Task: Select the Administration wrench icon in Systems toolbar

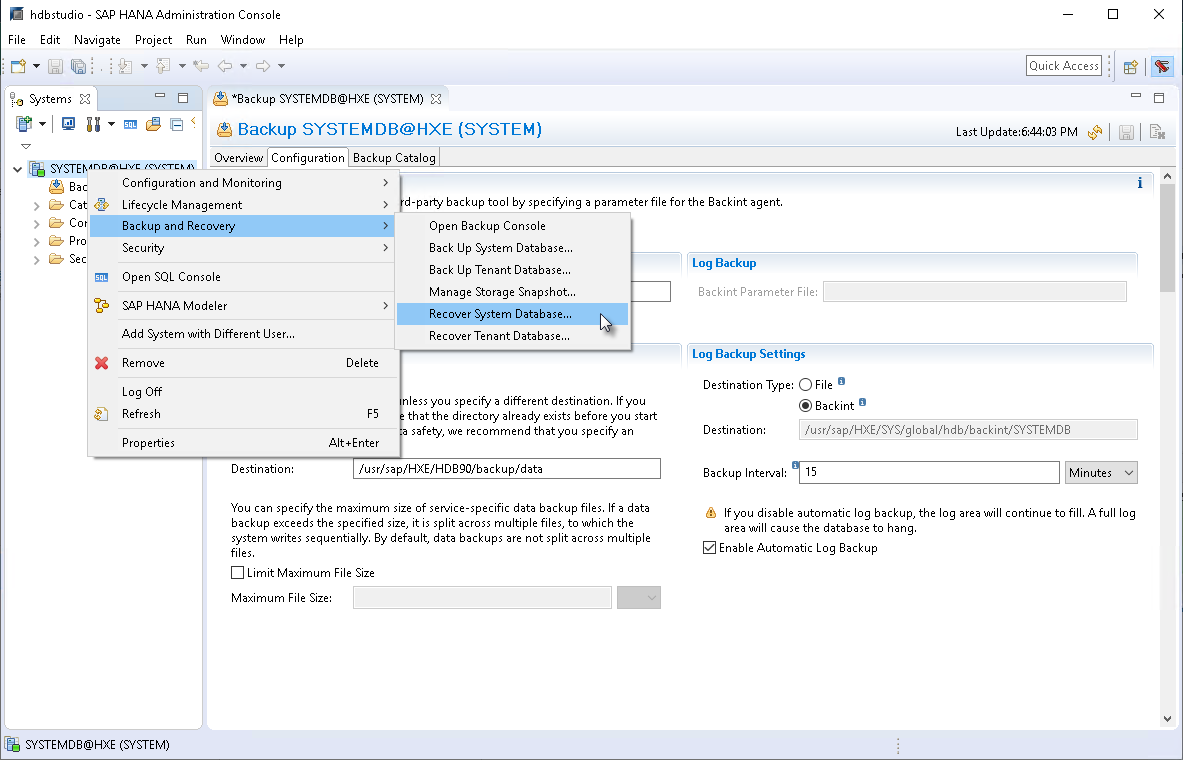Action: coord(92,123)
